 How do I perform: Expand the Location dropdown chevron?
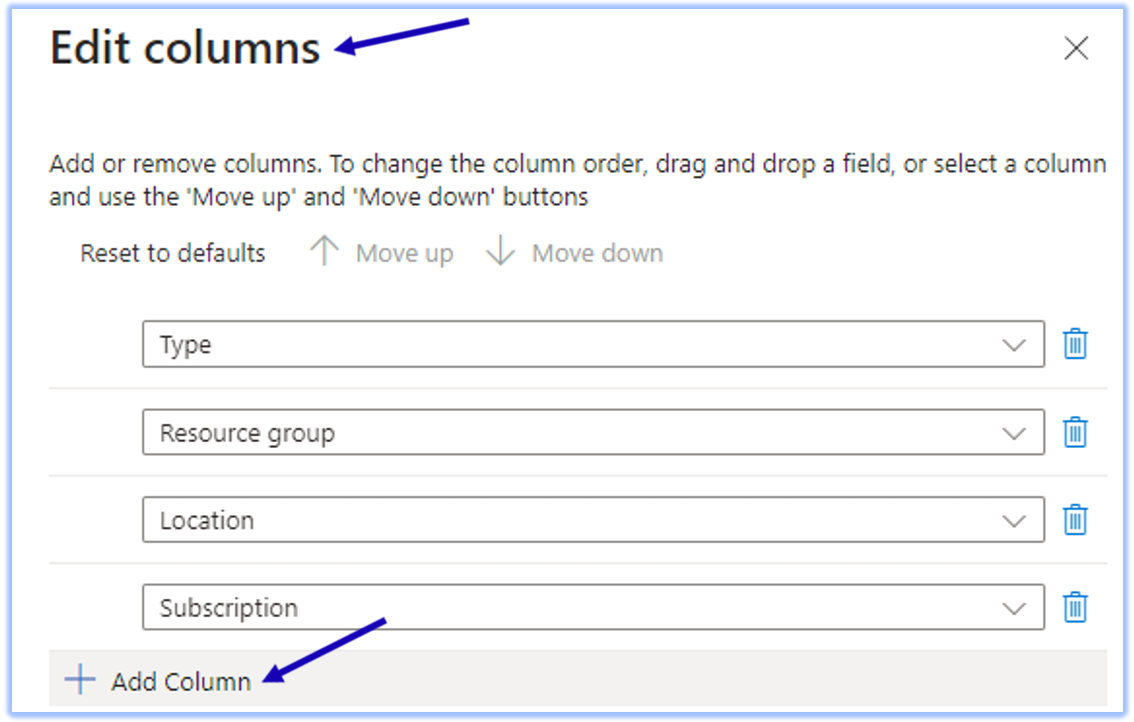1014,521
